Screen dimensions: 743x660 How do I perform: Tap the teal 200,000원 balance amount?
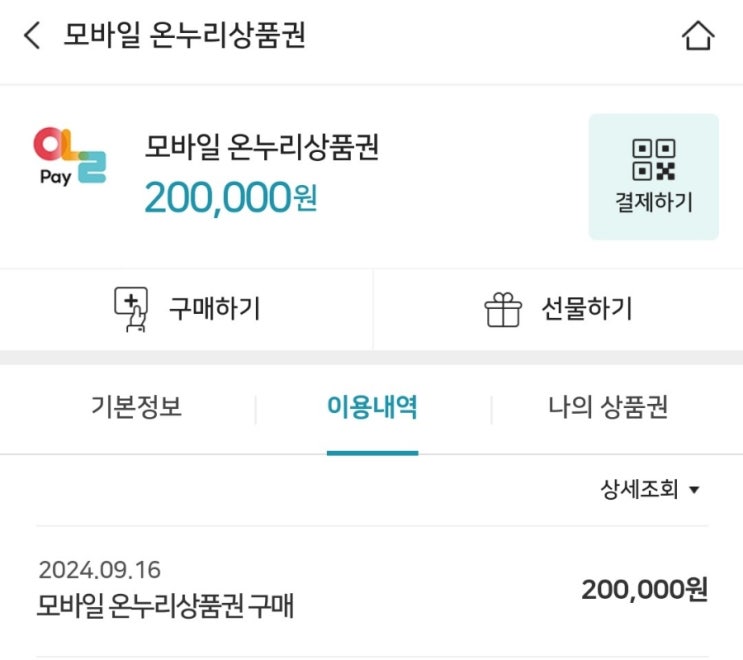point(231,198)
